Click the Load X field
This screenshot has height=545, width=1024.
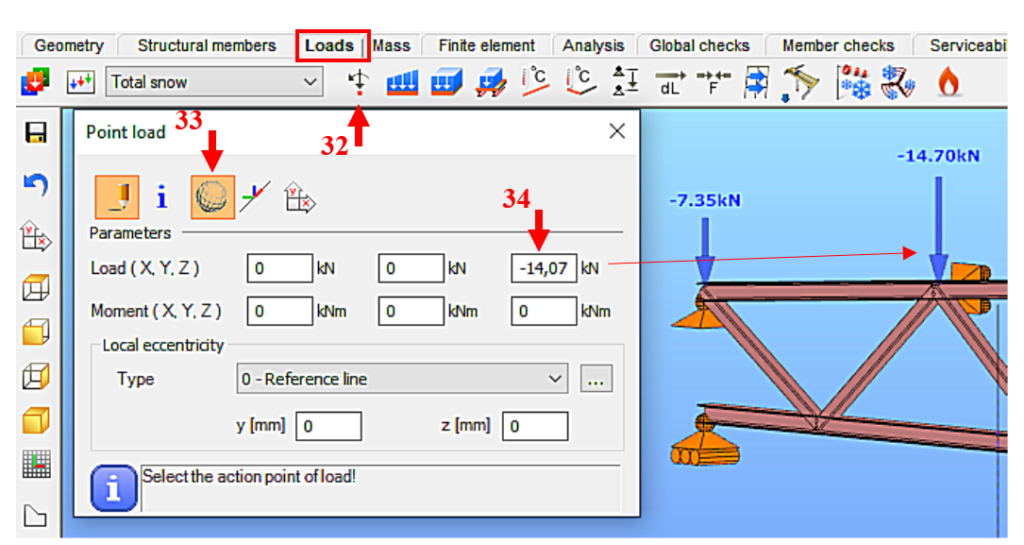coord(280,268)
